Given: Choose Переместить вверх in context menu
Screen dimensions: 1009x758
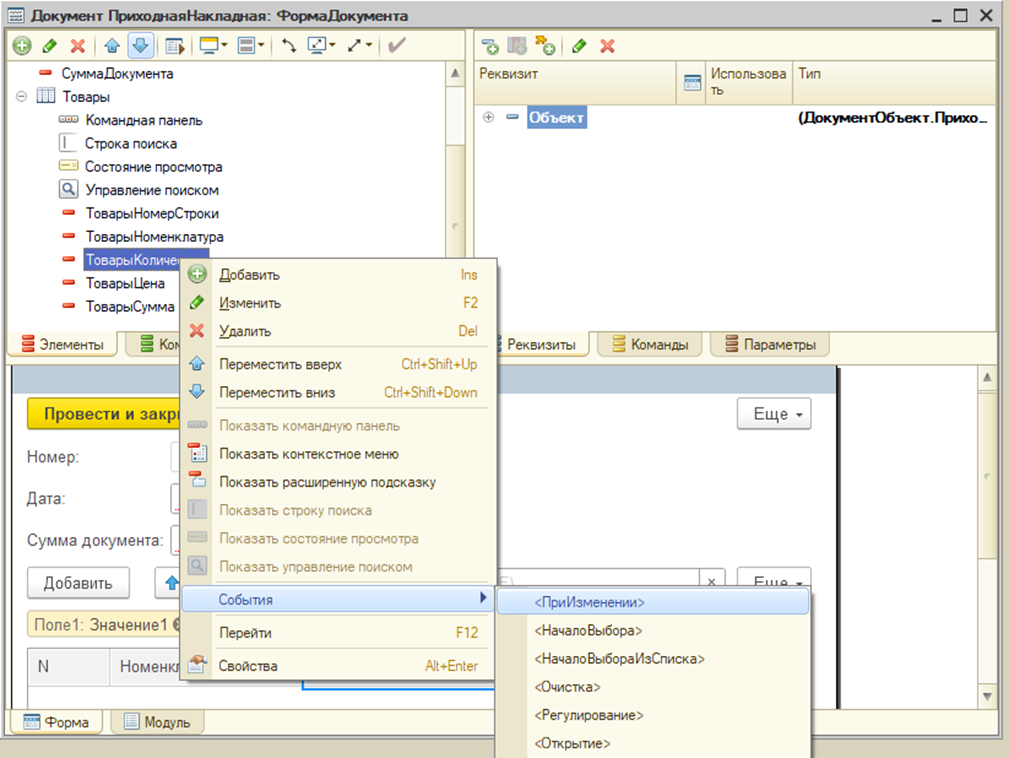Looking at the screenshot, I should pyautogui.click(x=338, y=364).
